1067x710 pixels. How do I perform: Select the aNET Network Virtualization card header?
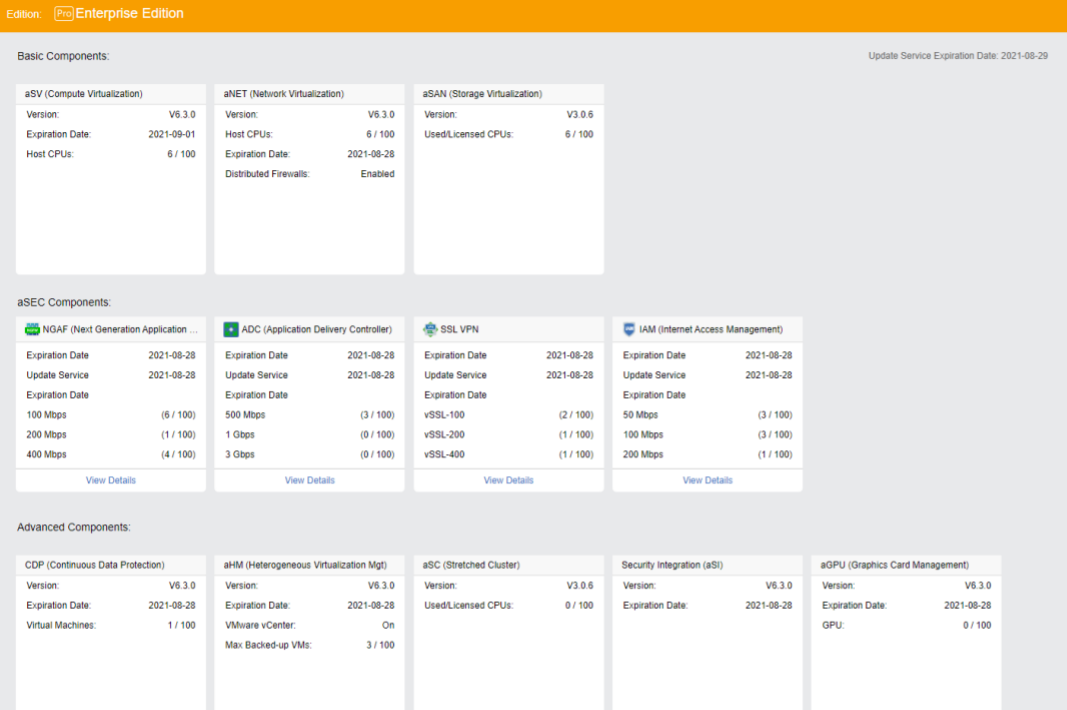coord(284,94)
